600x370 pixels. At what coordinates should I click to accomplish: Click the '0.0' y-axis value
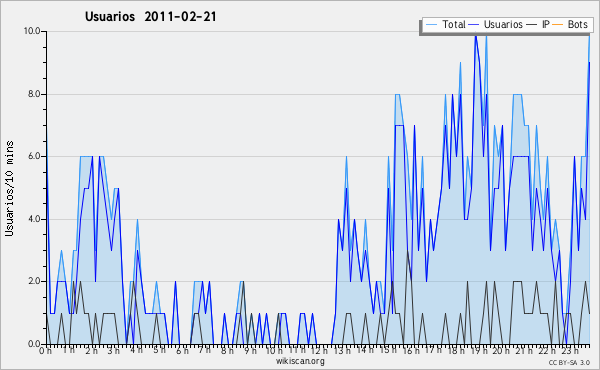click(34, 344)
